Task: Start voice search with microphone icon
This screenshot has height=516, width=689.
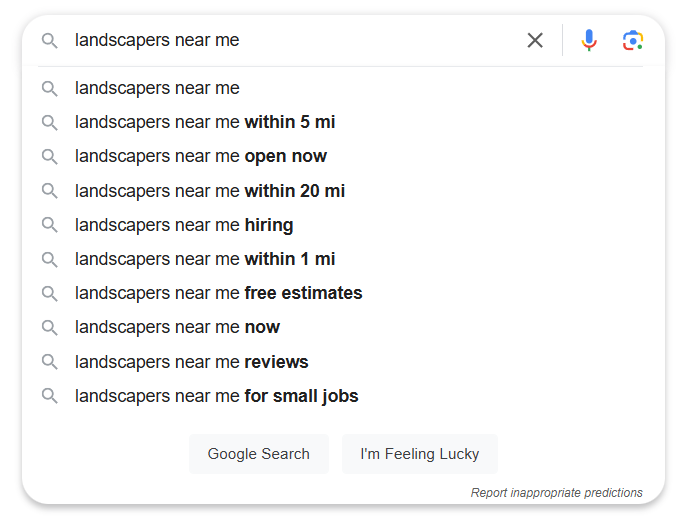Action: pyautogui.click(x=589, y=40)
